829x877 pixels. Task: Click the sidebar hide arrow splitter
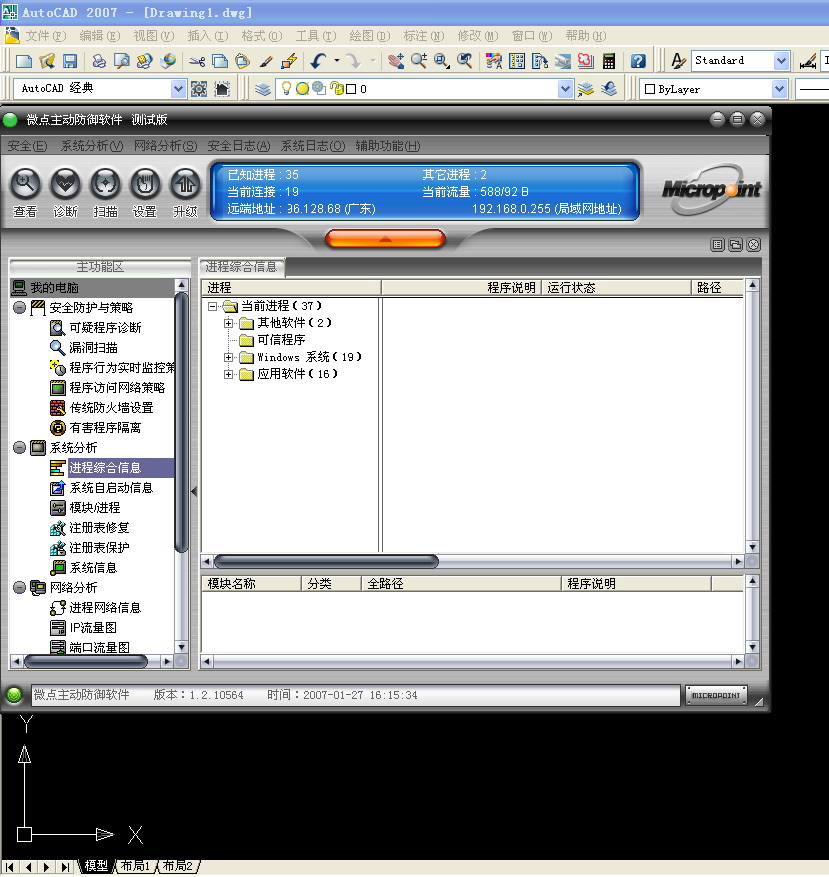(x=194, y=492)
